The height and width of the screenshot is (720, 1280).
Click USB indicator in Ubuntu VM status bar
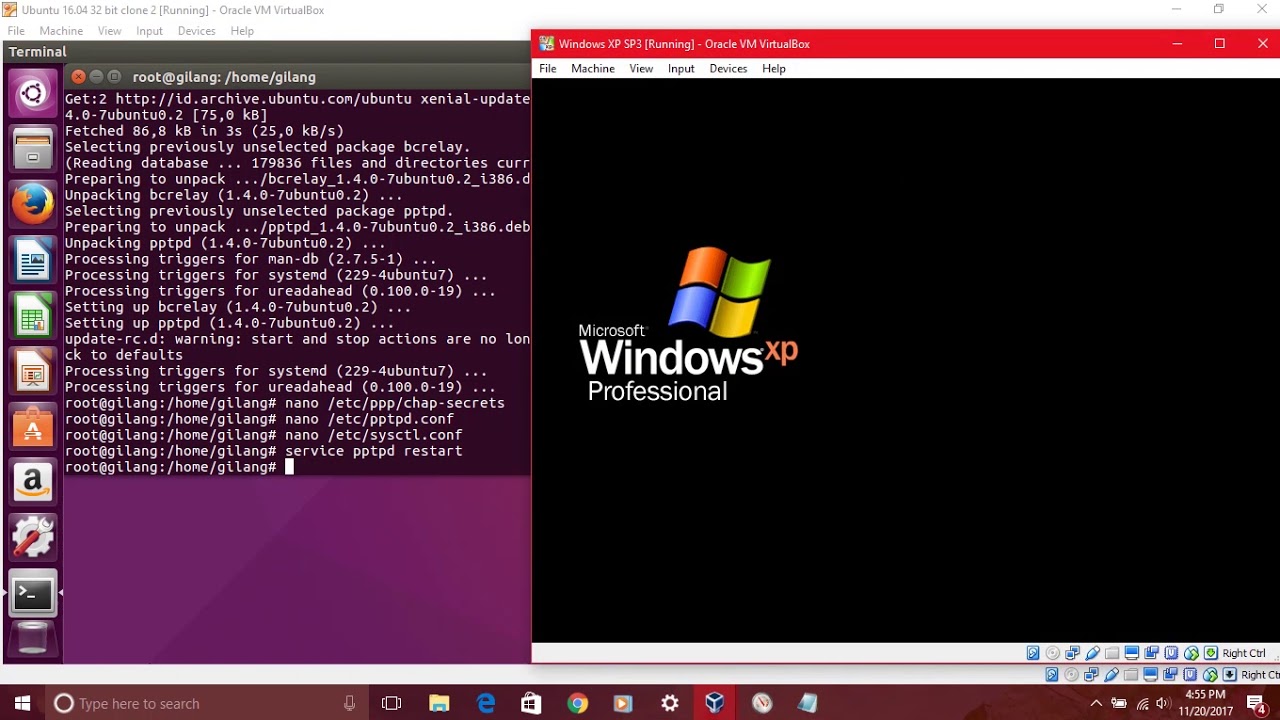[x=1111, y=675]
